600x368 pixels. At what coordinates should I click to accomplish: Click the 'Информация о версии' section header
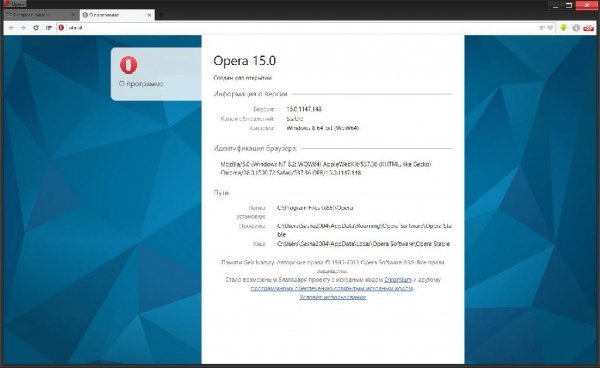(x=250, y=94)
